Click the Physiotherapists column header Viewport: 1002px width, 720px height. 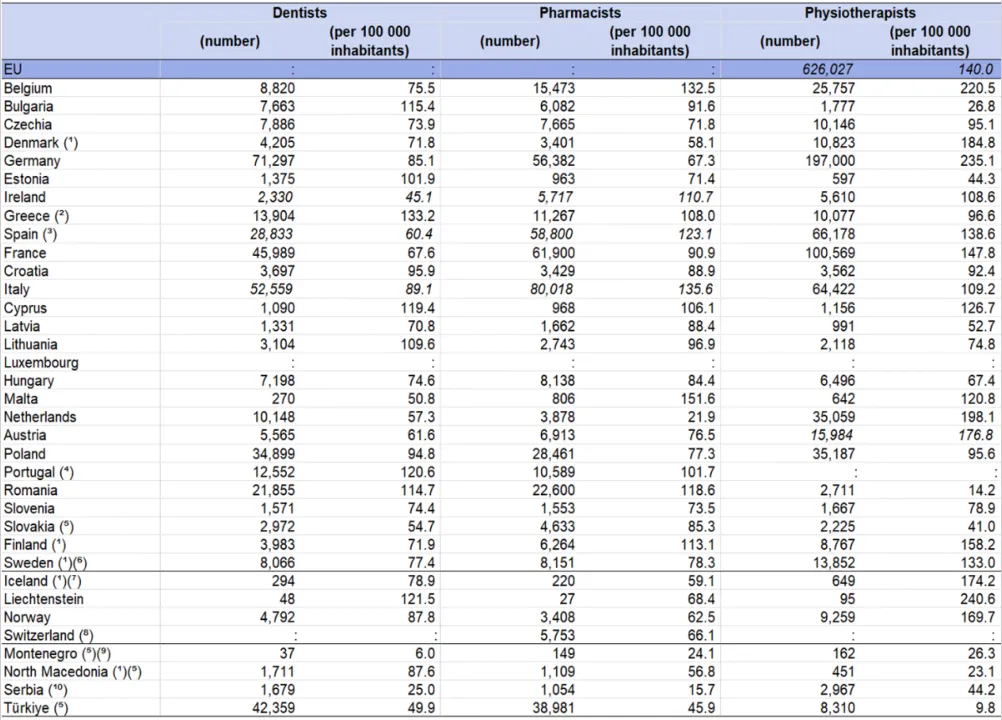tap(860, 13)
